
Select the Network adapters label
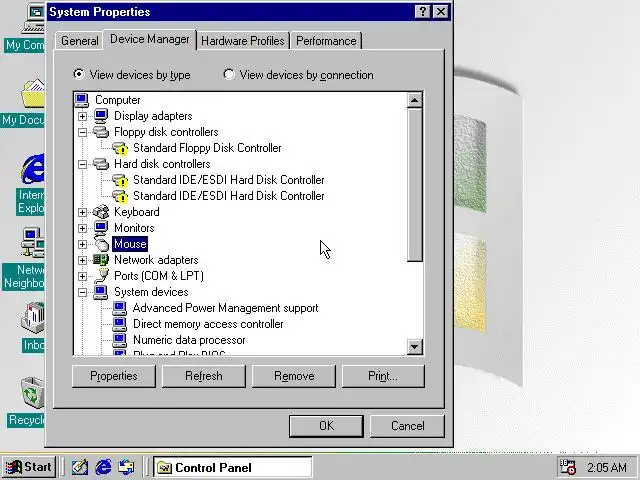point(156,260)
